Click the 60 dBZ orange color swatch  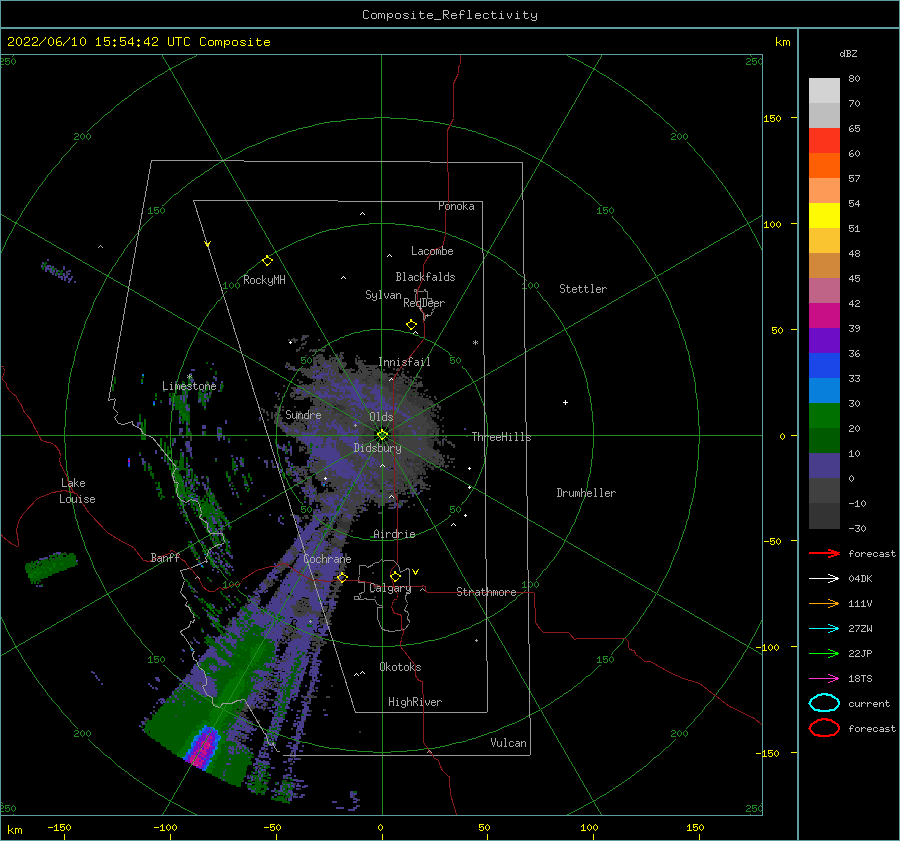point(824,166)
